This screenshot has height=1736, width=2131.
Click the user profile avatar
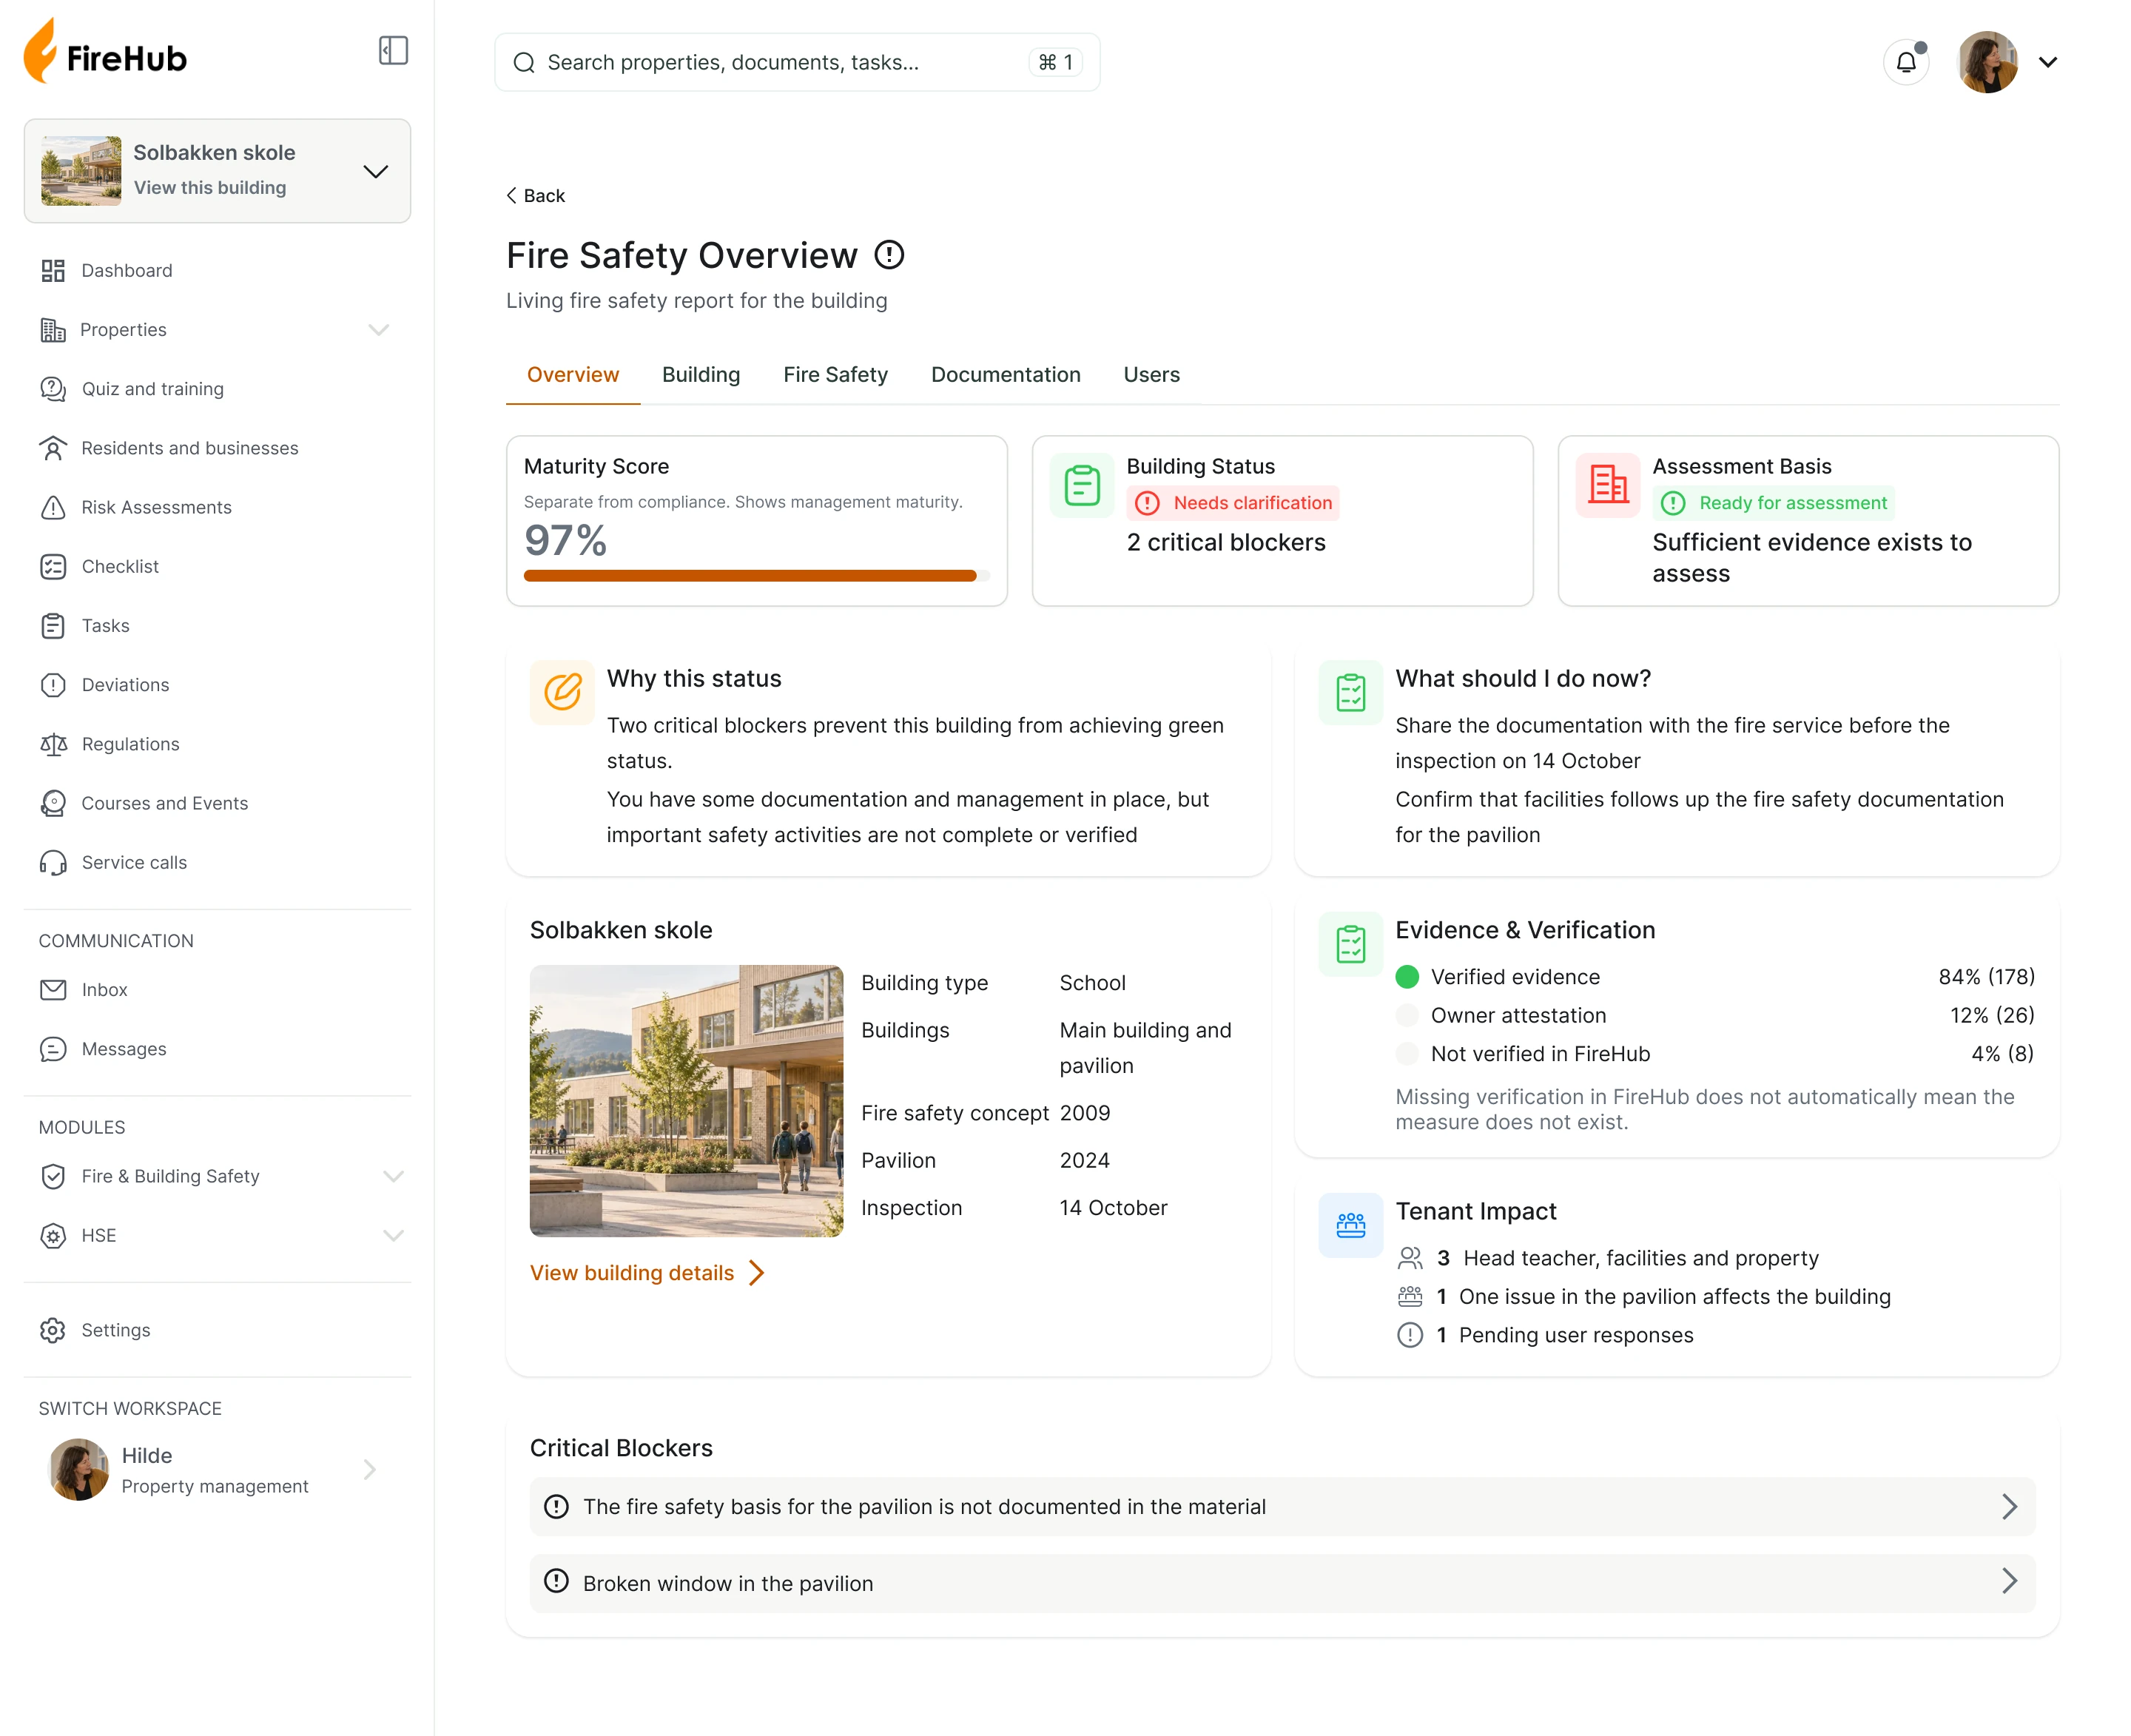coord(1988,62)
